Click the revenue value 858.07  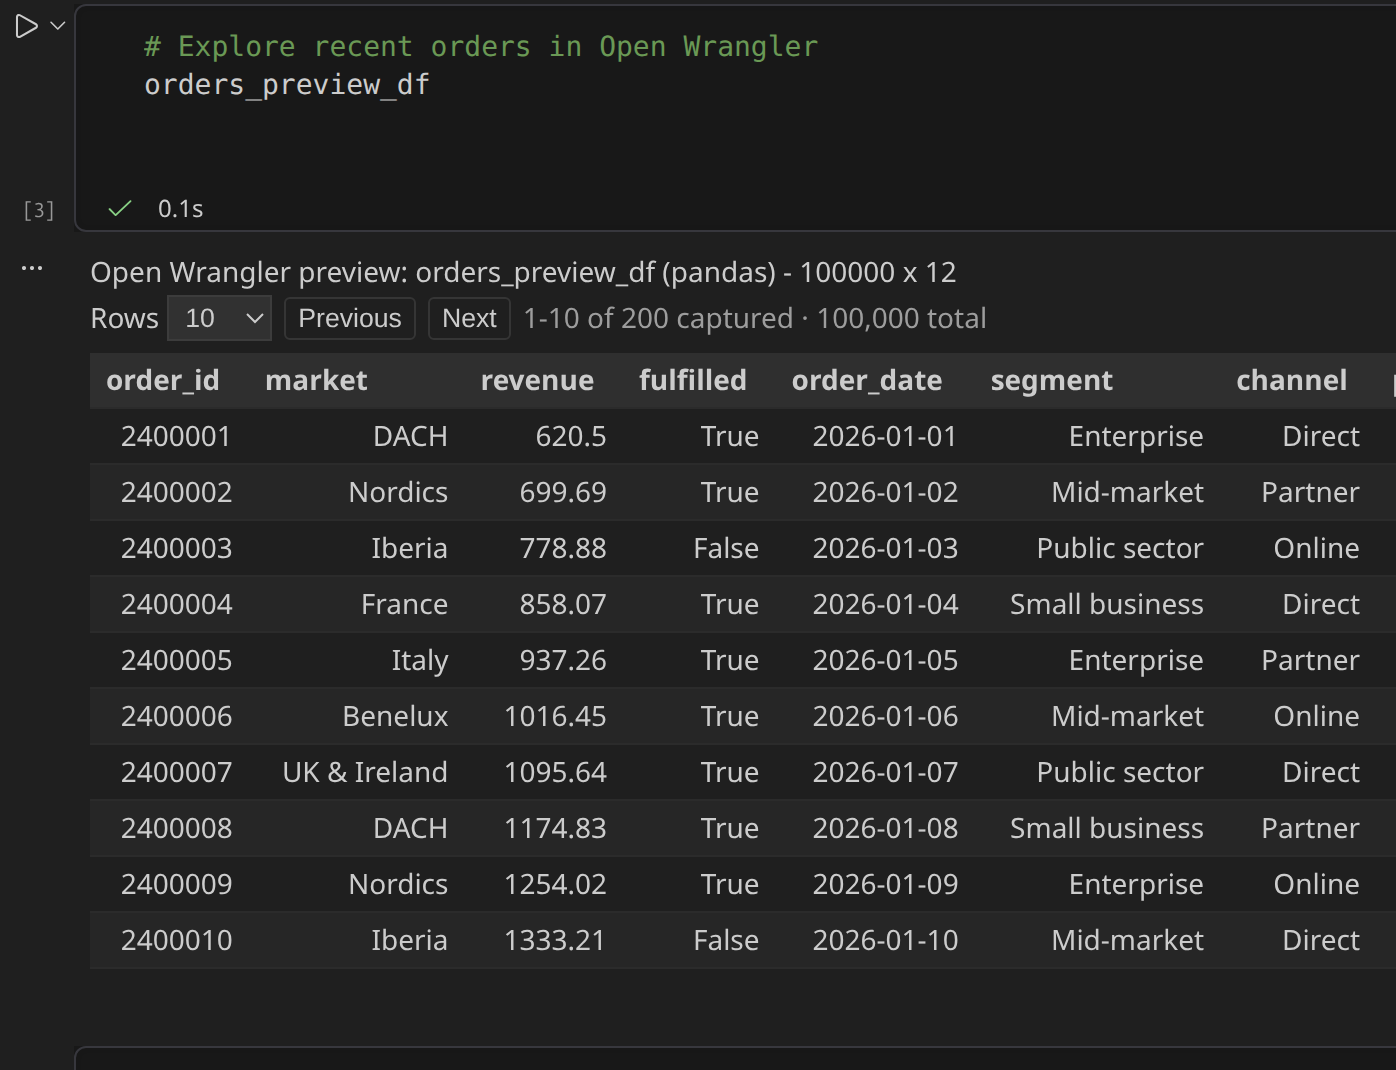pos(563,604)
